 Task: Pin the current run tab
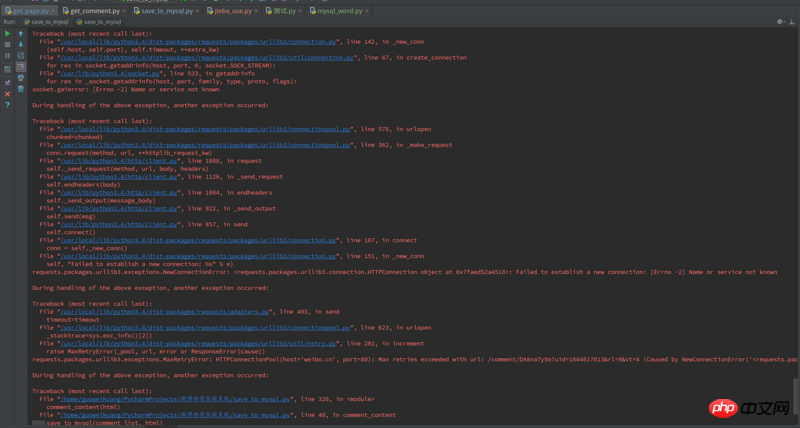pyautogui.click(x=7, y=81)
